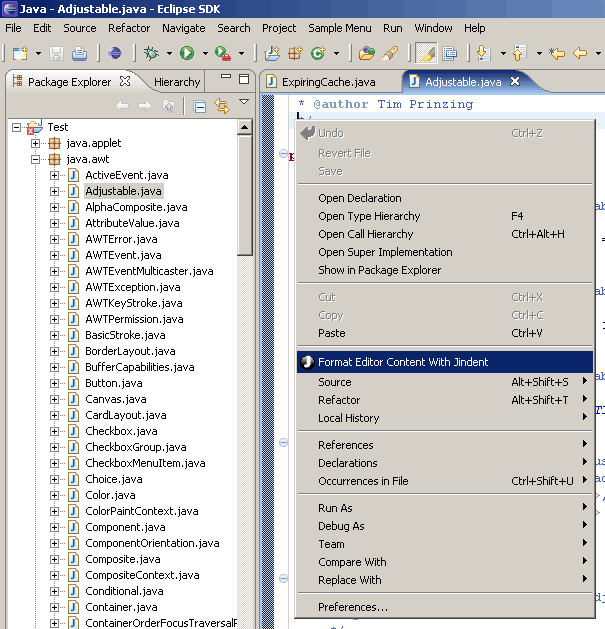Click the Jindent icon in context menu
This screenshot has width=605, height=629.
(308, 362)
